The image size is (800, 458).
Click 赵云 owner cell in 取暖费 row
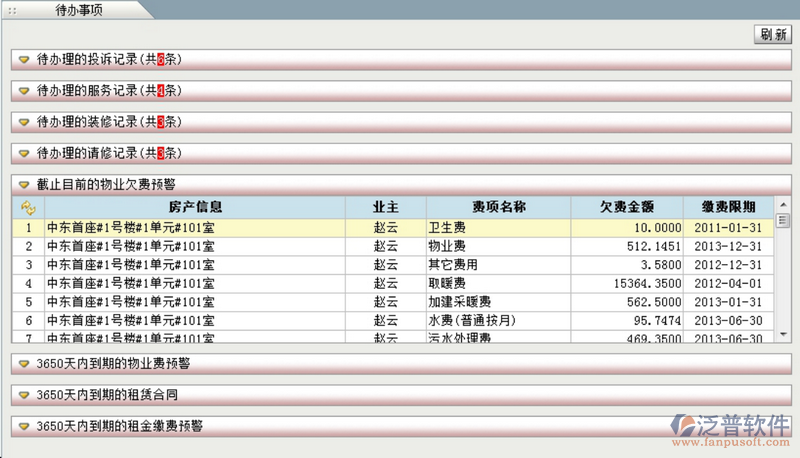[x=386, y=284]
